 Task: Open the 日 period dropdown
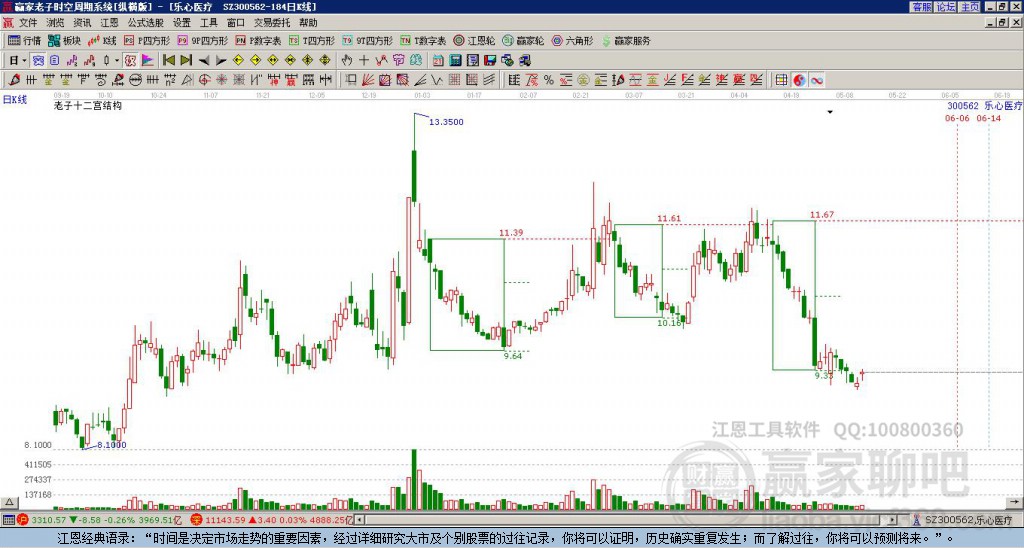point(17,60)
